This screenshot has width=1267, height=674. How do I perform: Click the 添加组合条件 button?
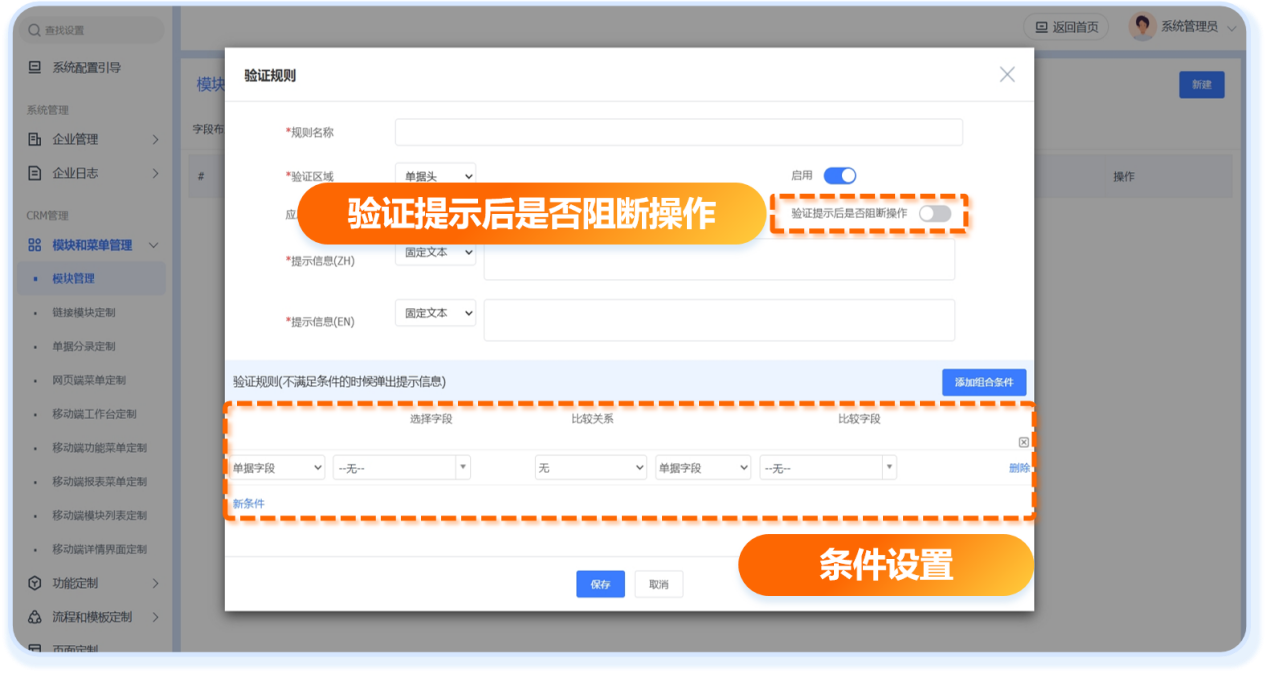[983, 382]
